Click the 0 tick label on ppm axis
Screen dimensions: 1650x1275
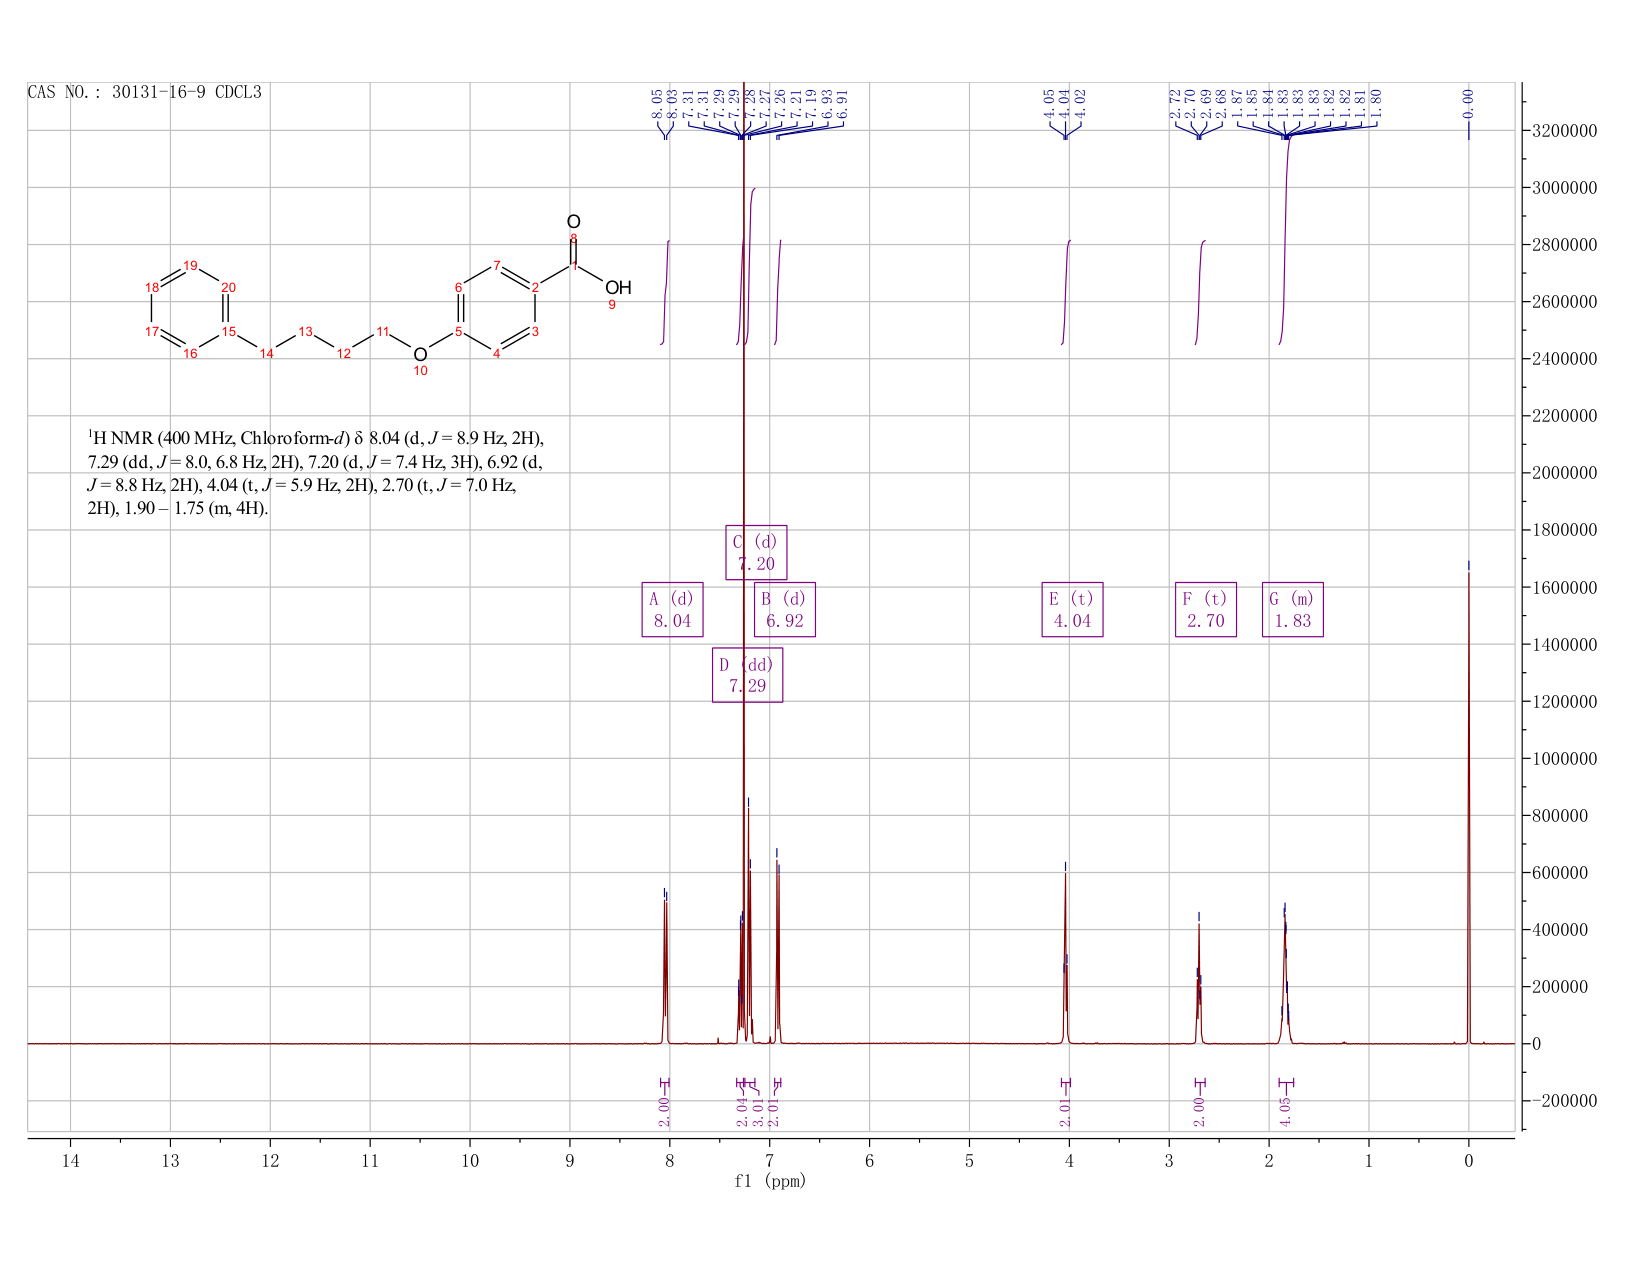pyautogui.click(x=1469, y=1161)
